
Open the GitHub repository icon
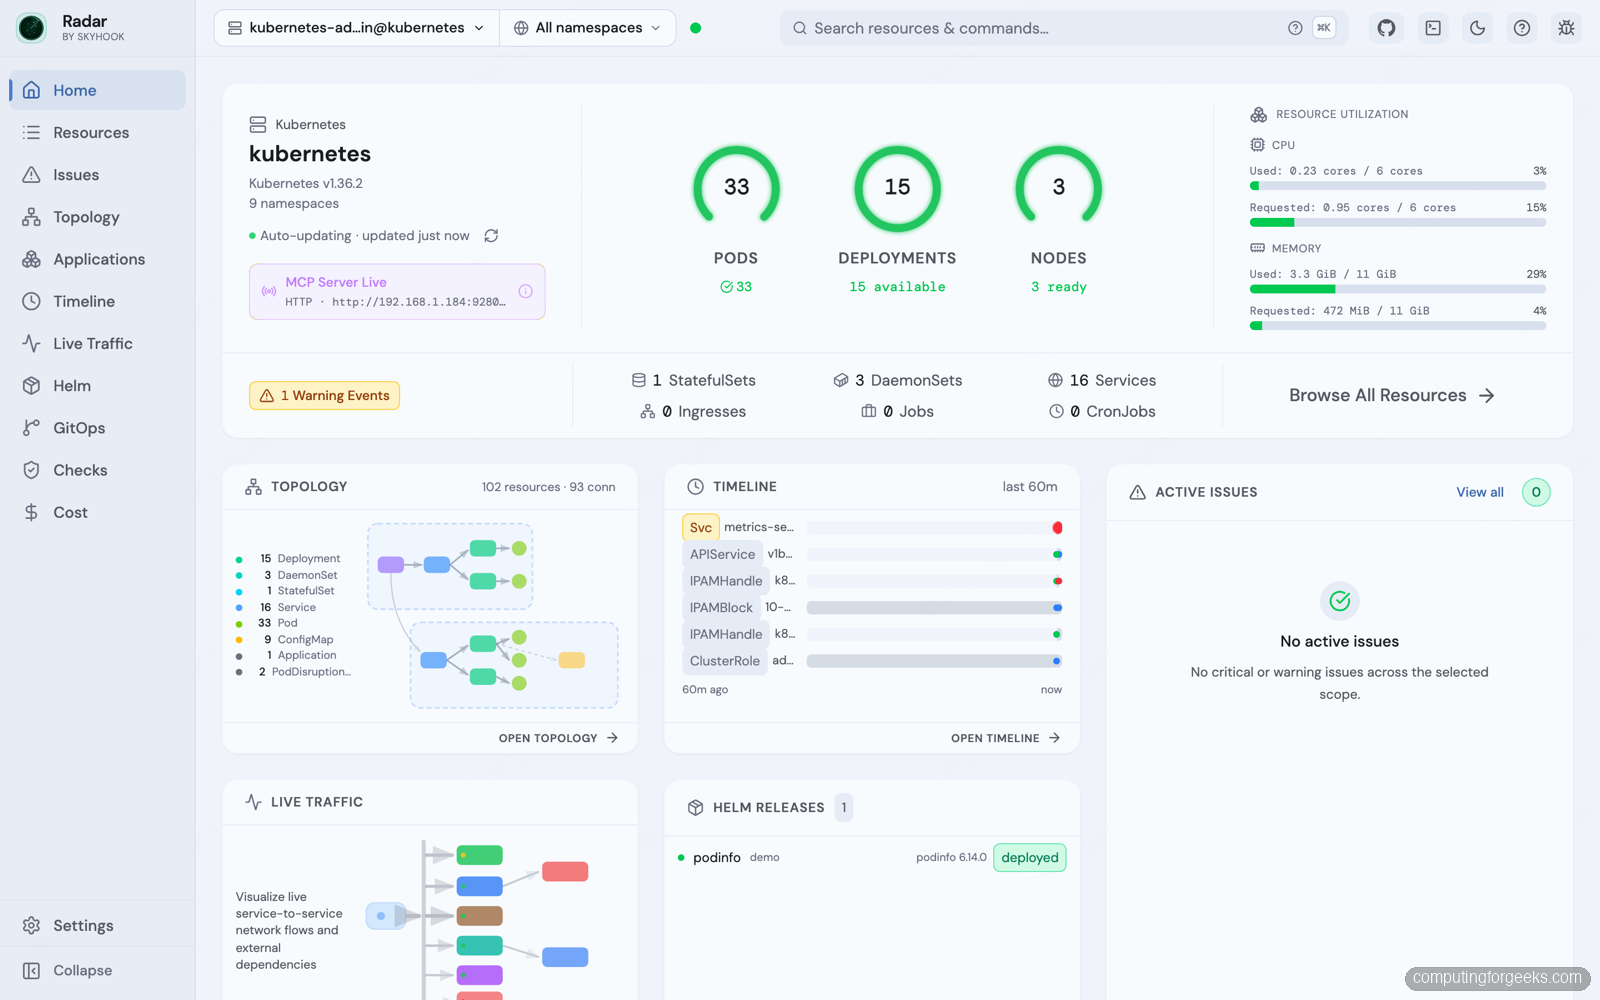[x=1386, y=28]
